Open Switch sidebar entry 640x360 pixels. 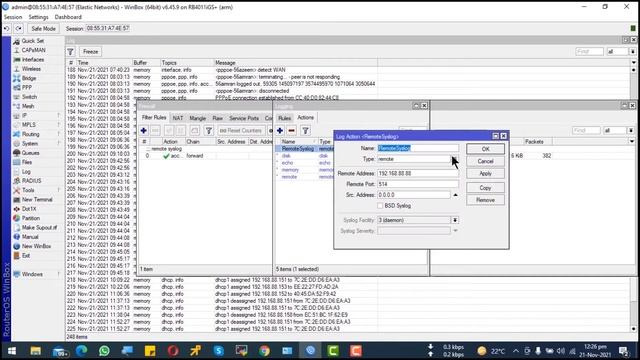[x=29, y=97]
